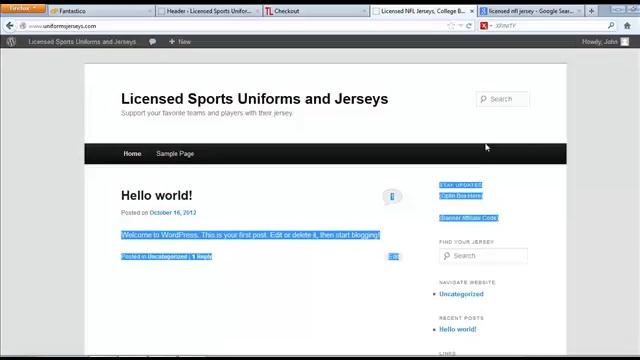Open the comments bubble in admin bar
This screenshot has height=360, width=640.
pos(152,42)
